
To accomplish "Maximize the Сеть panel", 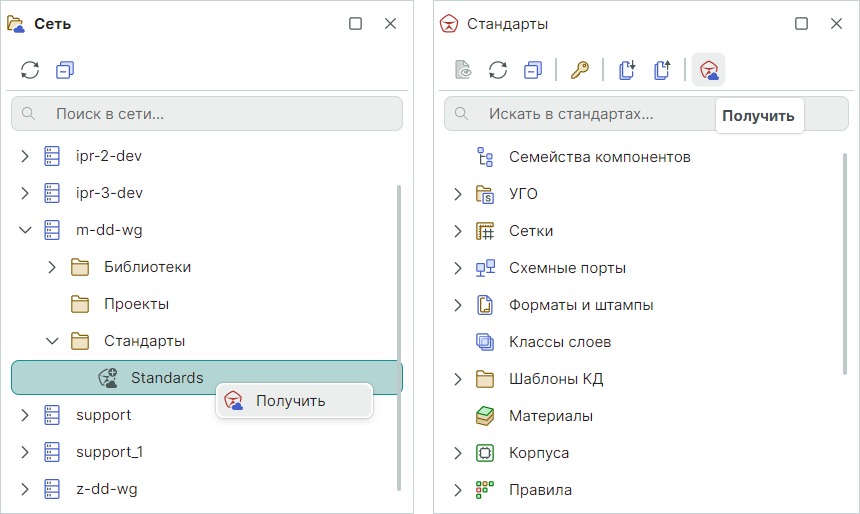I will click(x=355, y=24).
